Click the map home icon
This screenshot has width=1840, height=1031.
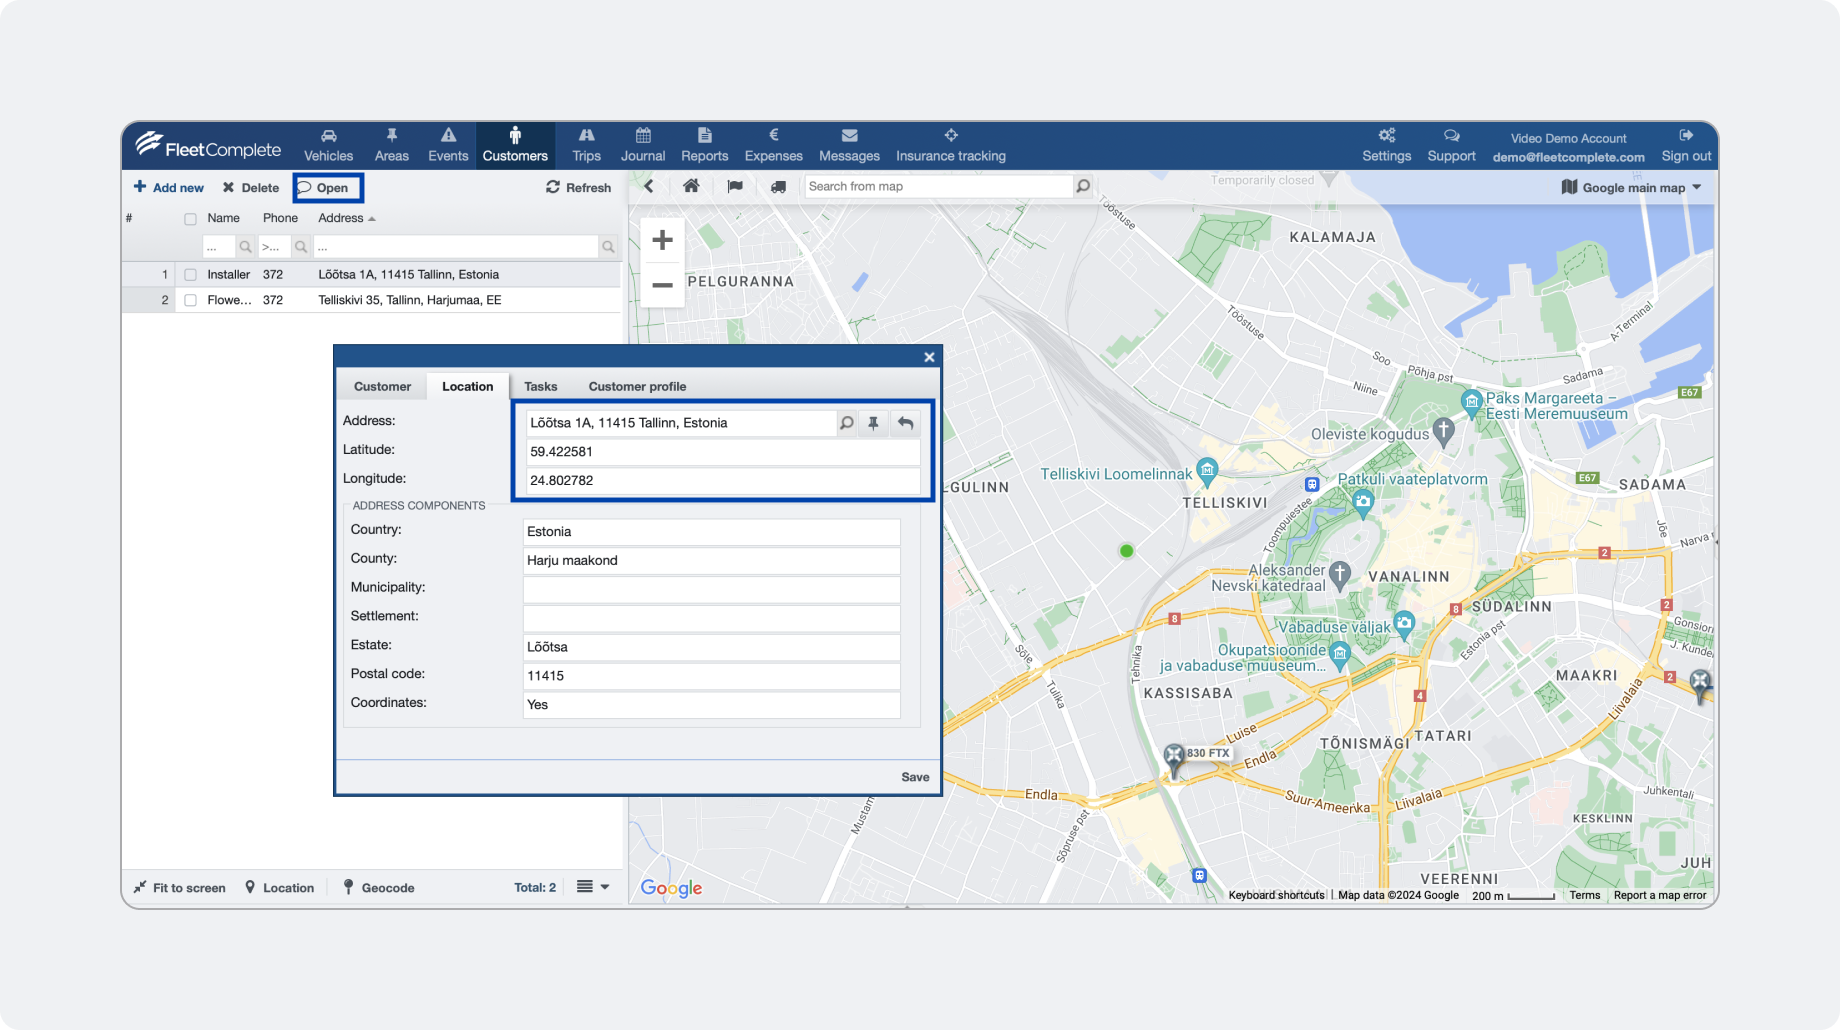coord(691,186)
